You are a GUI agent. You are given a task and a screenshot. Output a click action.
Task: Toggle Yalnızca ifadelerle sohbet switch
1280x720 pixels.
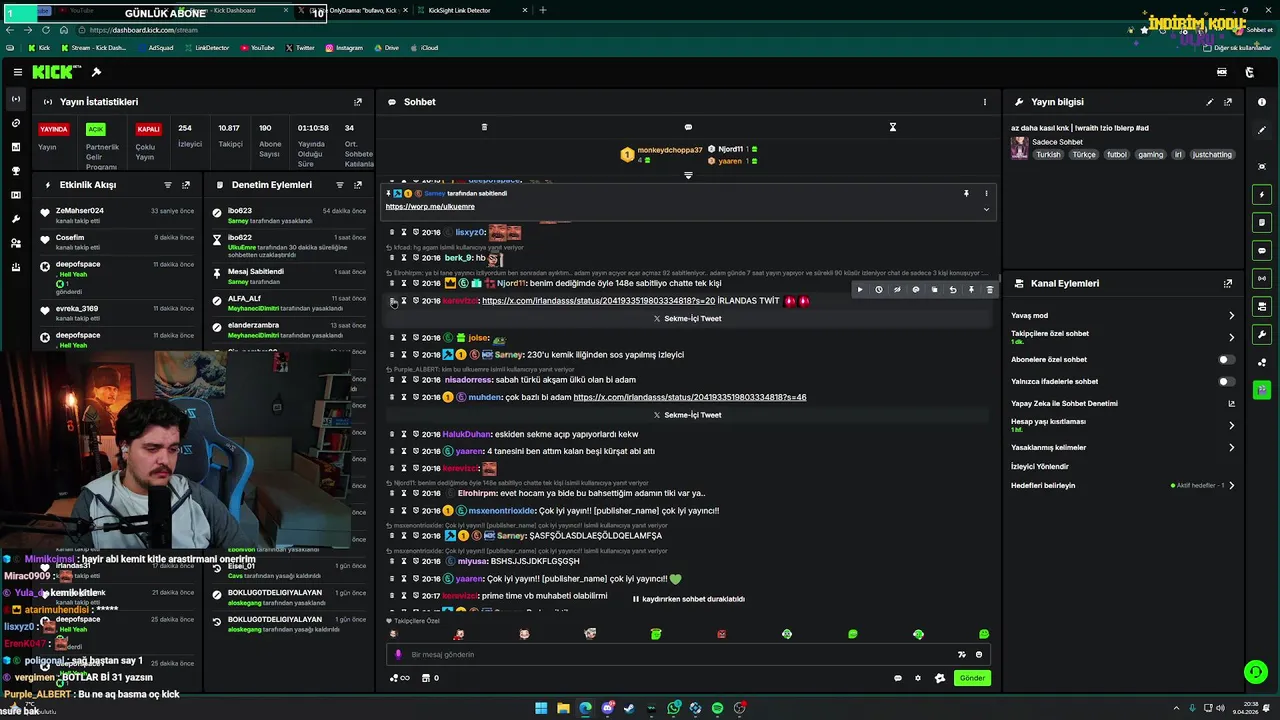coord(1226,381)
